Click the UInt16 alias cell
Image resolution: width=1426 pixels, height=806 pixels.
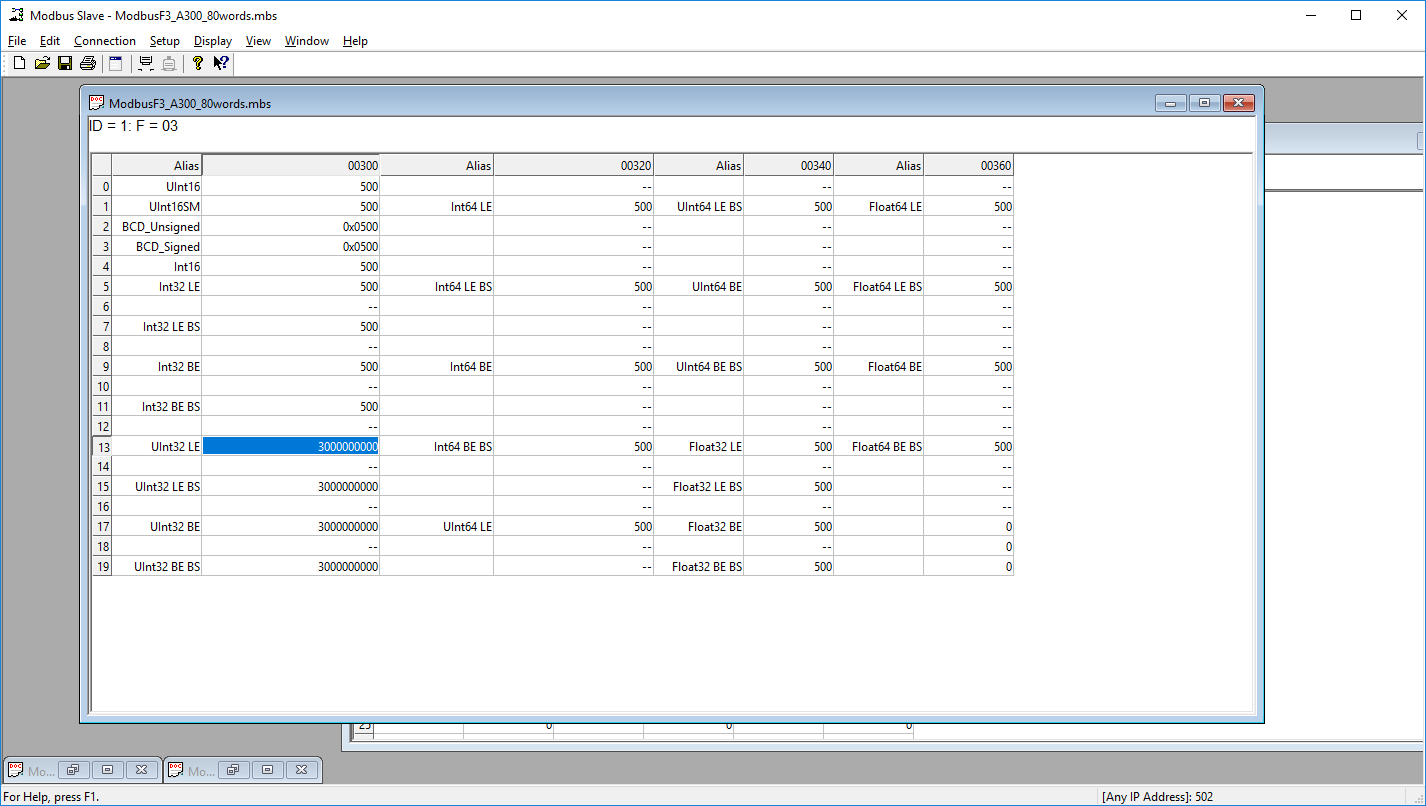point(157,186)
